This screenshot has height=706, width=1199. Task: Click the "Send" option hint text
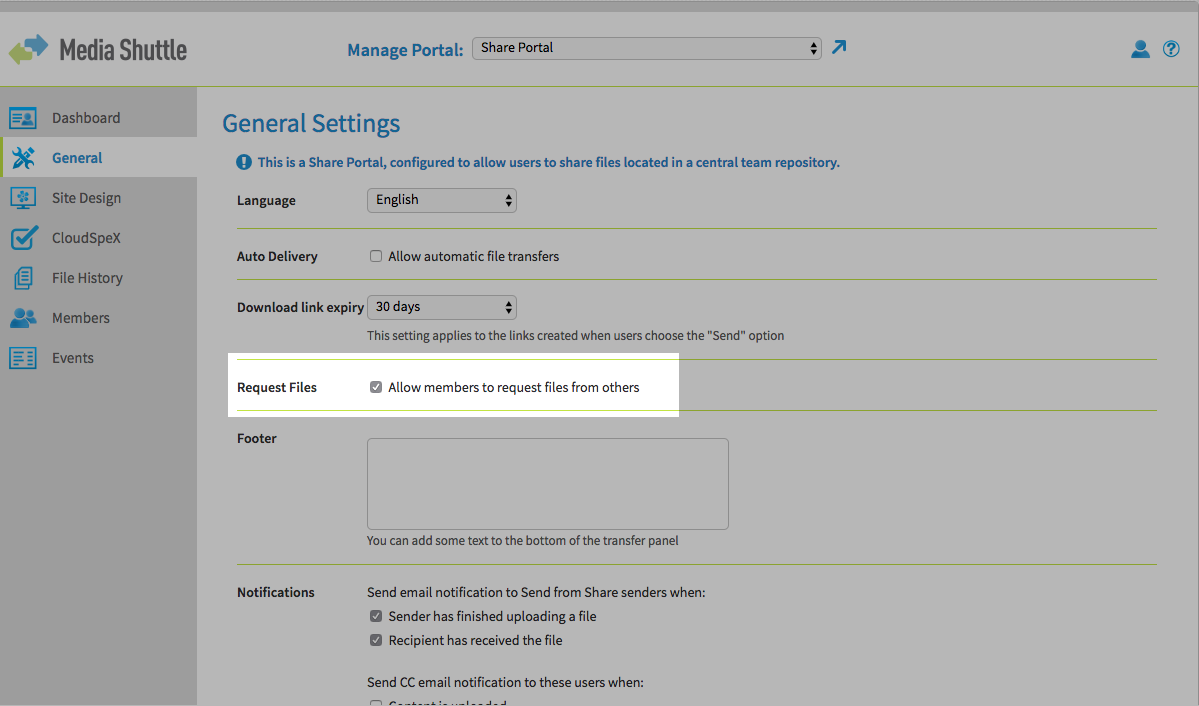click(x=575, y=335)
